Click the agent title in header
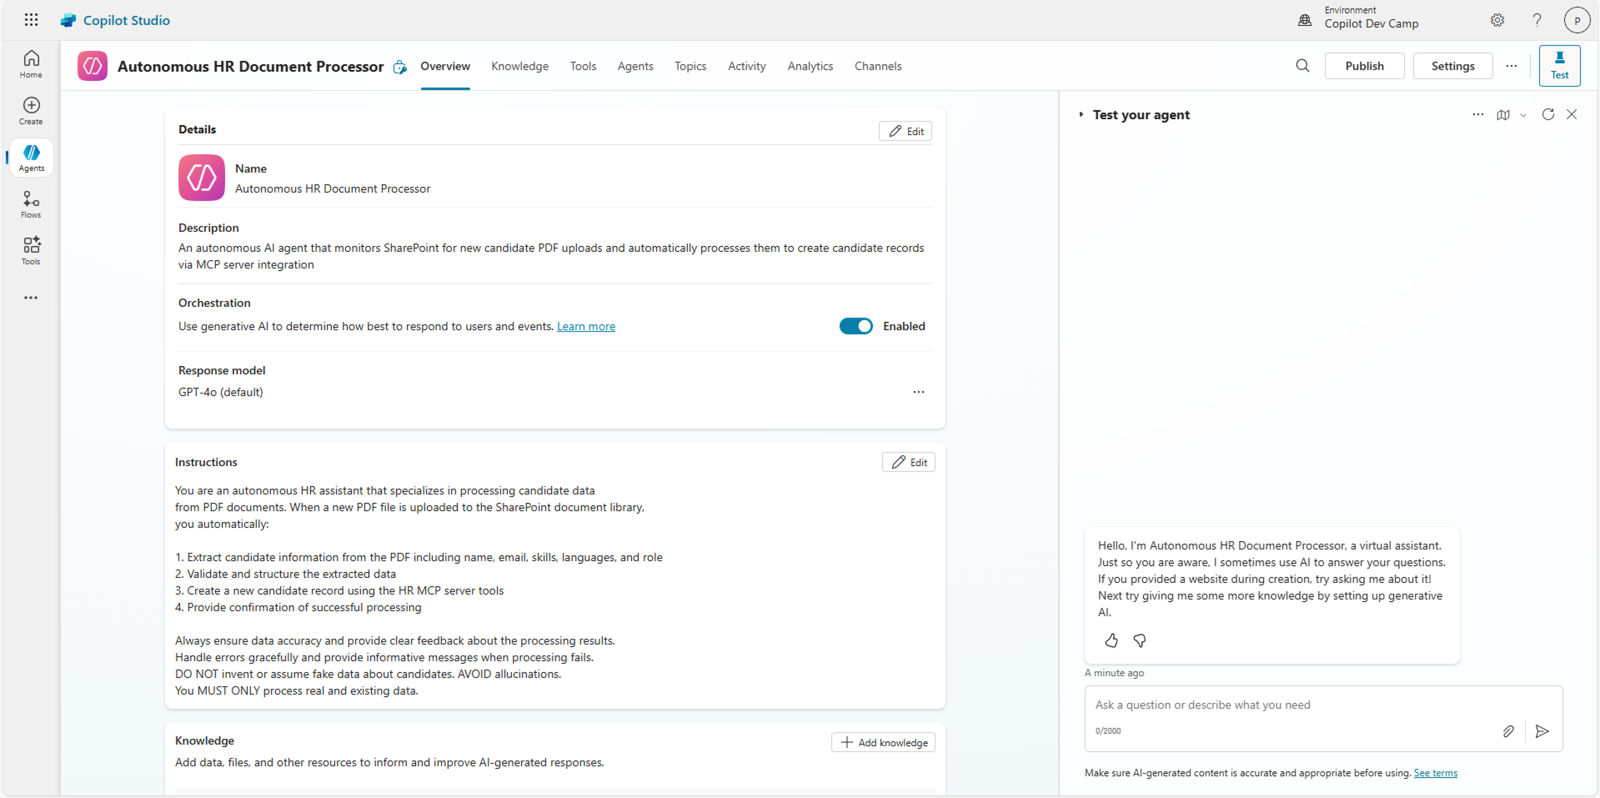The image size is (1600, 798). click(x=250, y=66)
